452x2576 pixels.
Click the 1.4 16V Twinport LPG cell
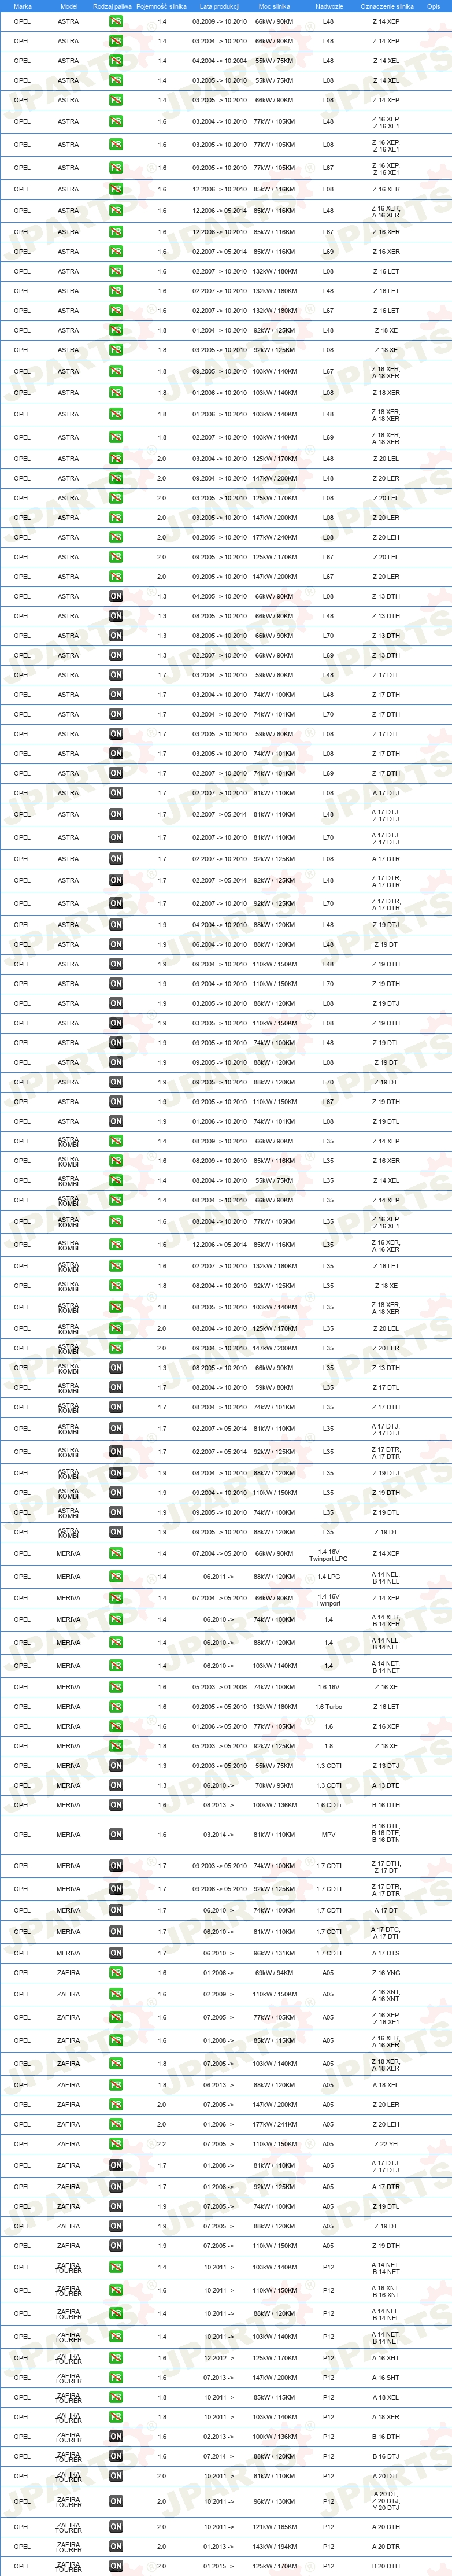coord(328,1555)
